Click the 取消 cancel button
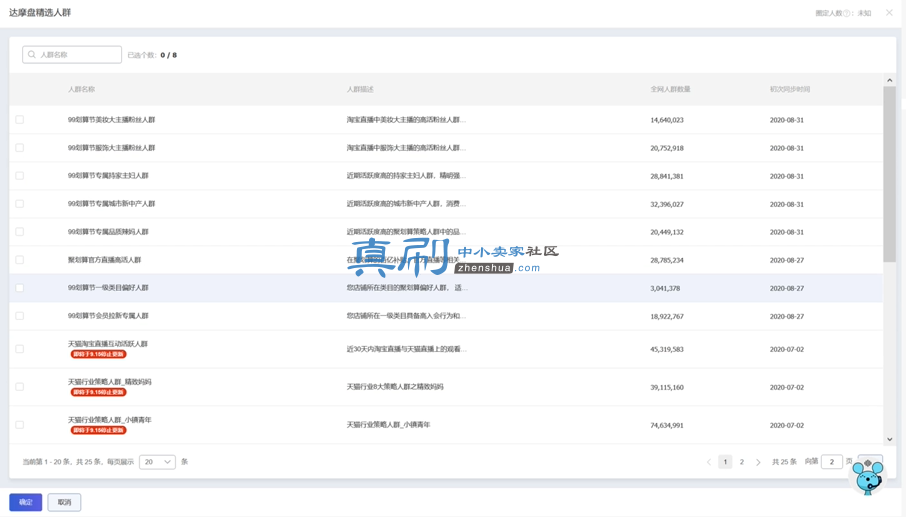Screen dimensions: 906x517 coord(64,503)
